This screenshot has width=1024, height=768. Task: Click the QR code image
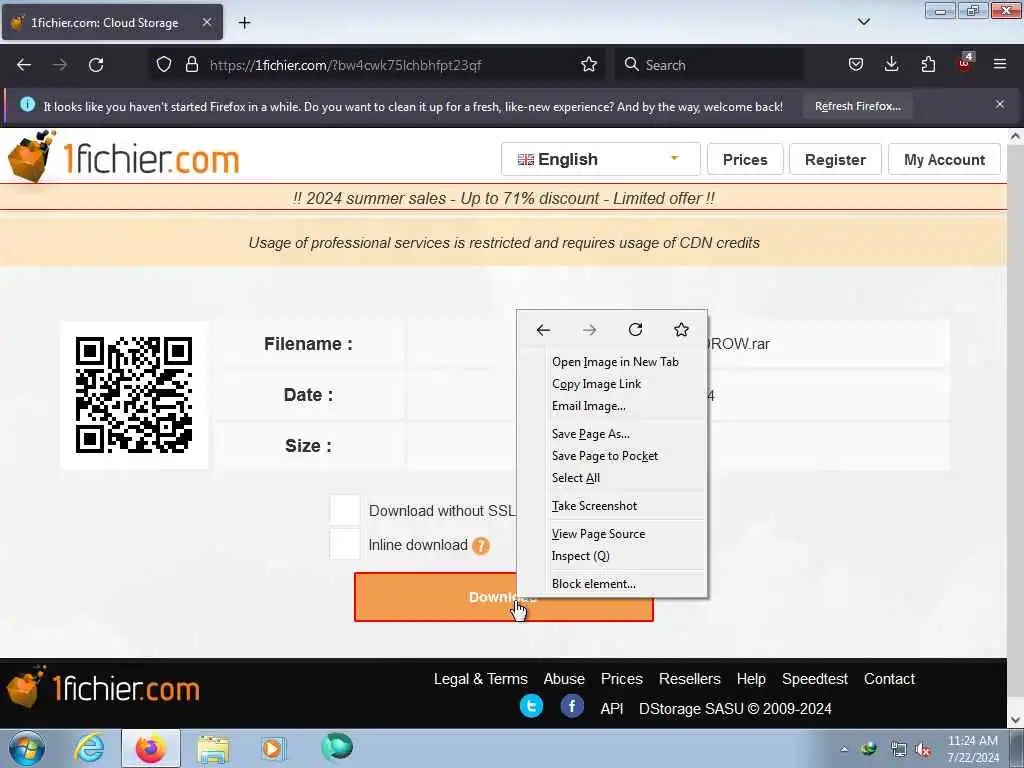[x=134, y=395]
